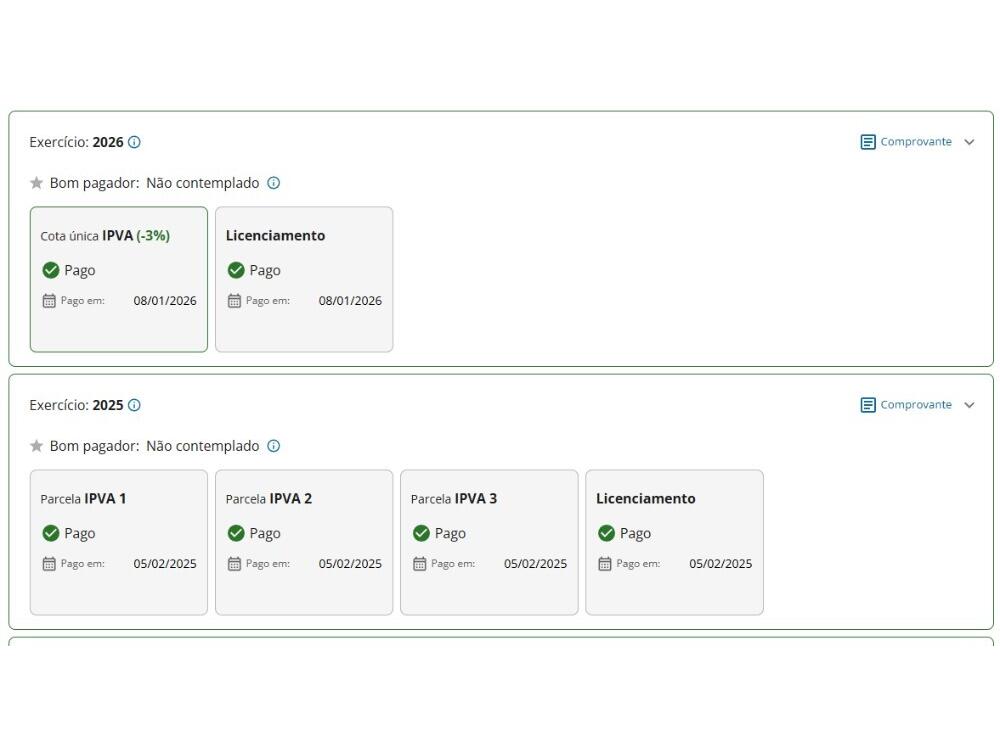This screenshot has height=750, width=1000.
Task: Expand the 2025 Comprovante chevron
Action: (969, 405)
